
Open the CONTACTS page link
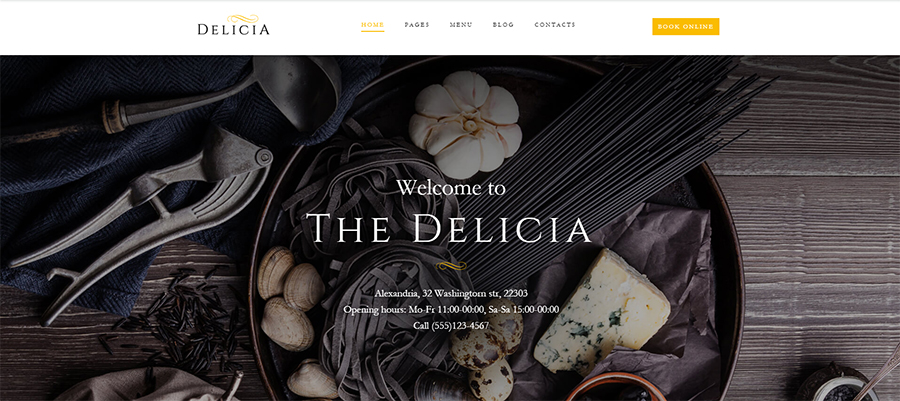(x=554, y=25)
